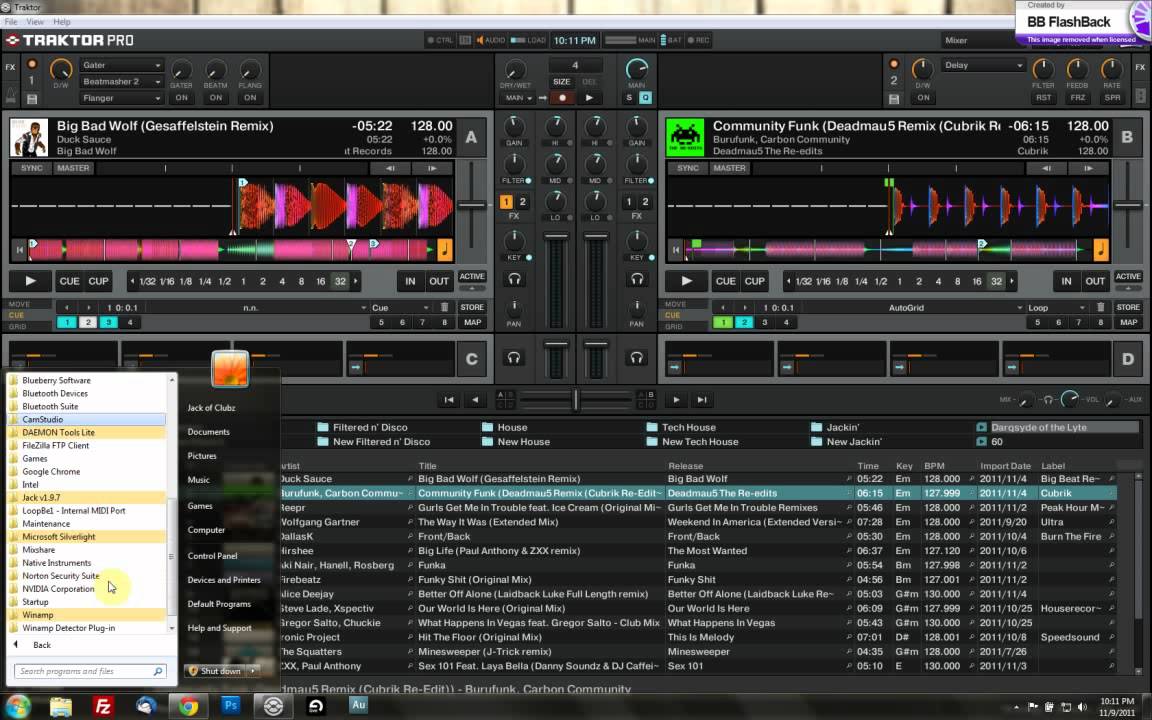Toggle SYNC on deck A
Viewport: 1152px width, 720px height.
(32, 168)
